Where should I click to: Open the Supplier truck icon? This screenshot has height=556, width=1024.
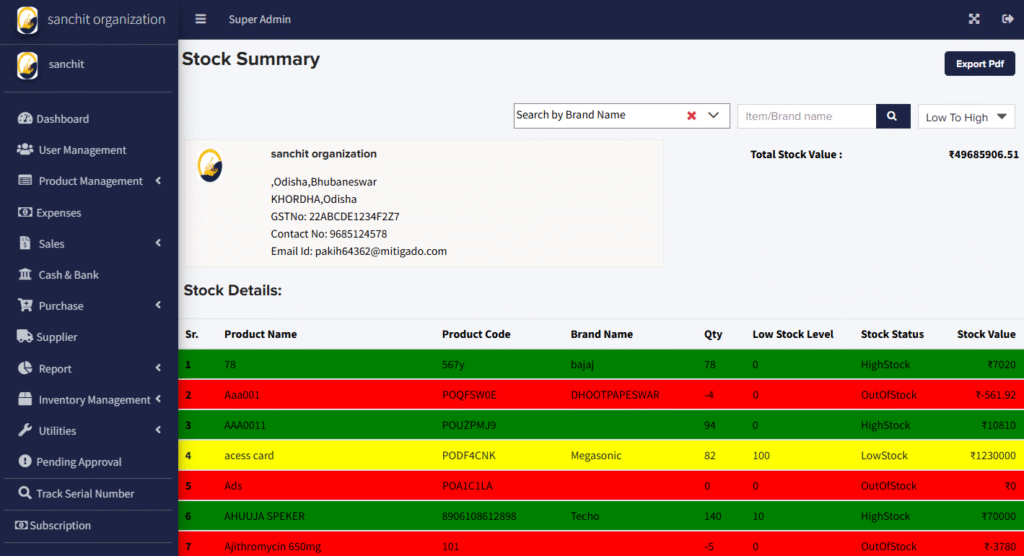pos(26,337)
